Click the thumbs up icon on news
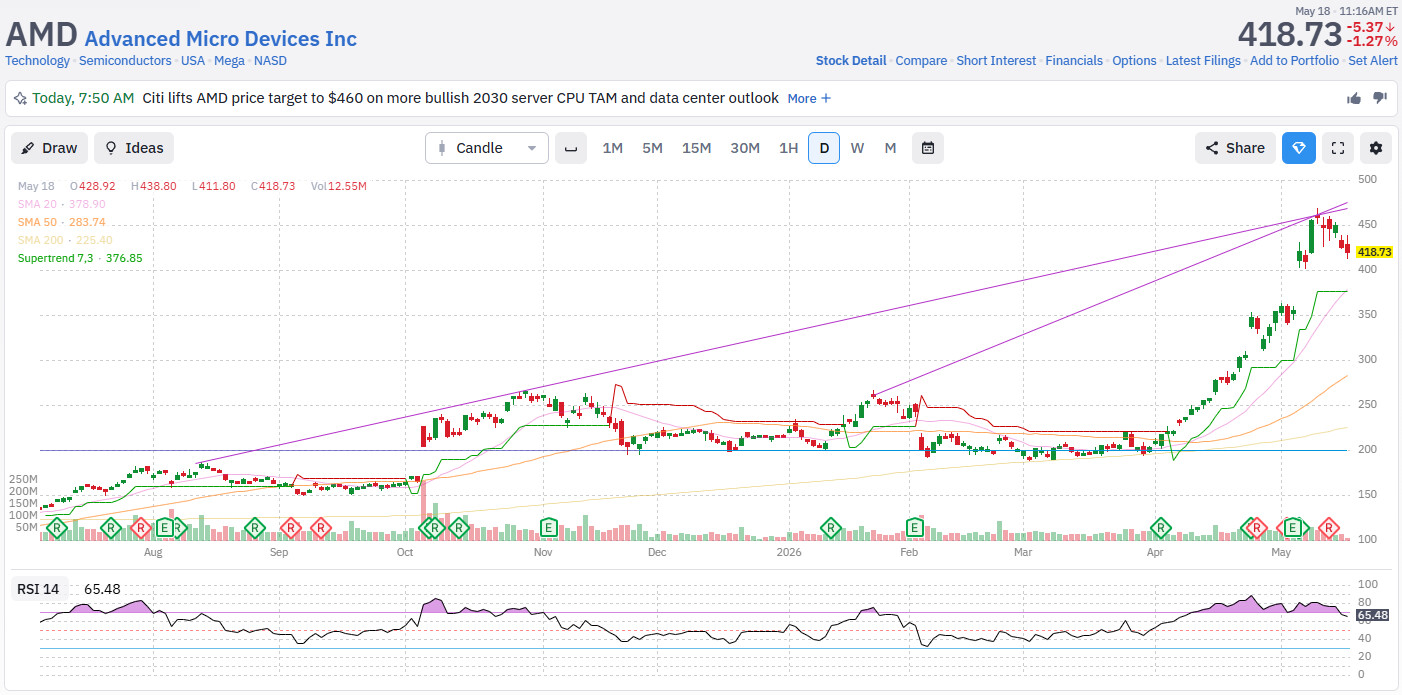The width and height of the screenshot is (1402, 695). (x=1354, y=98)
